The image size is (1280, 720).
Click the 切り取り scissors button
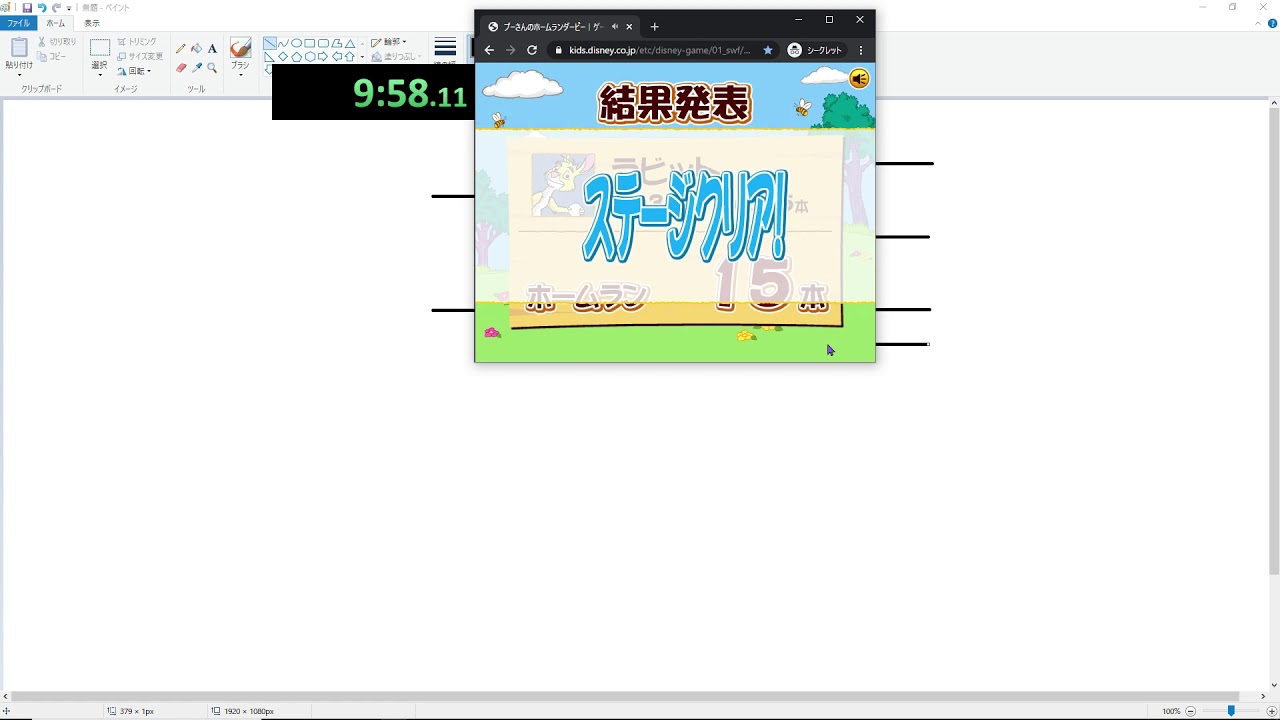(x=57, y=42)
